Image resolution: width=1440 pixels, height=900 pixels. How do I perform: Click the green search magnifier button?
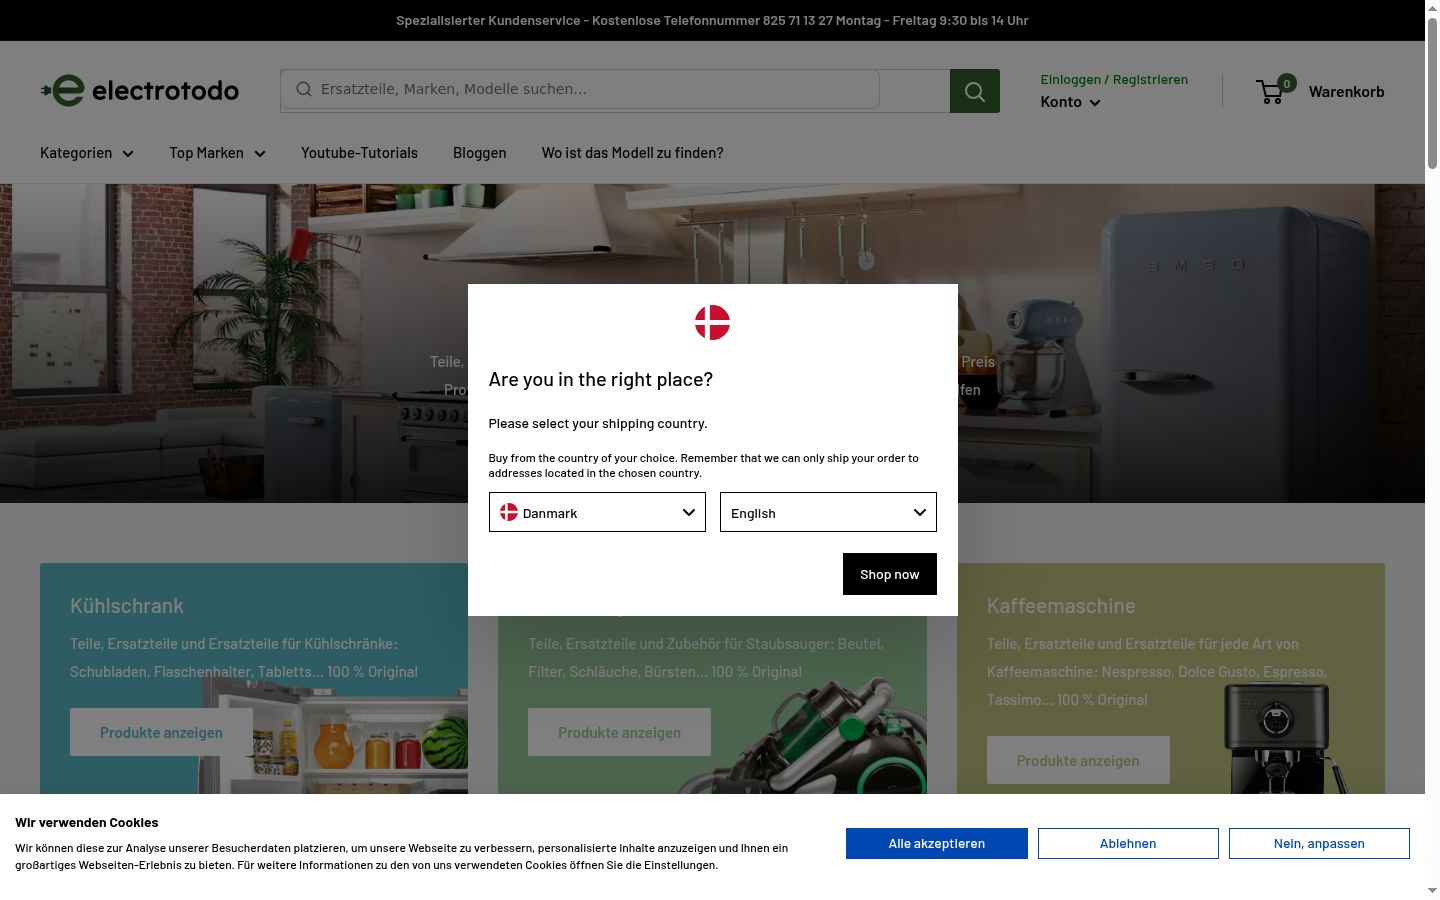point(975,91)
